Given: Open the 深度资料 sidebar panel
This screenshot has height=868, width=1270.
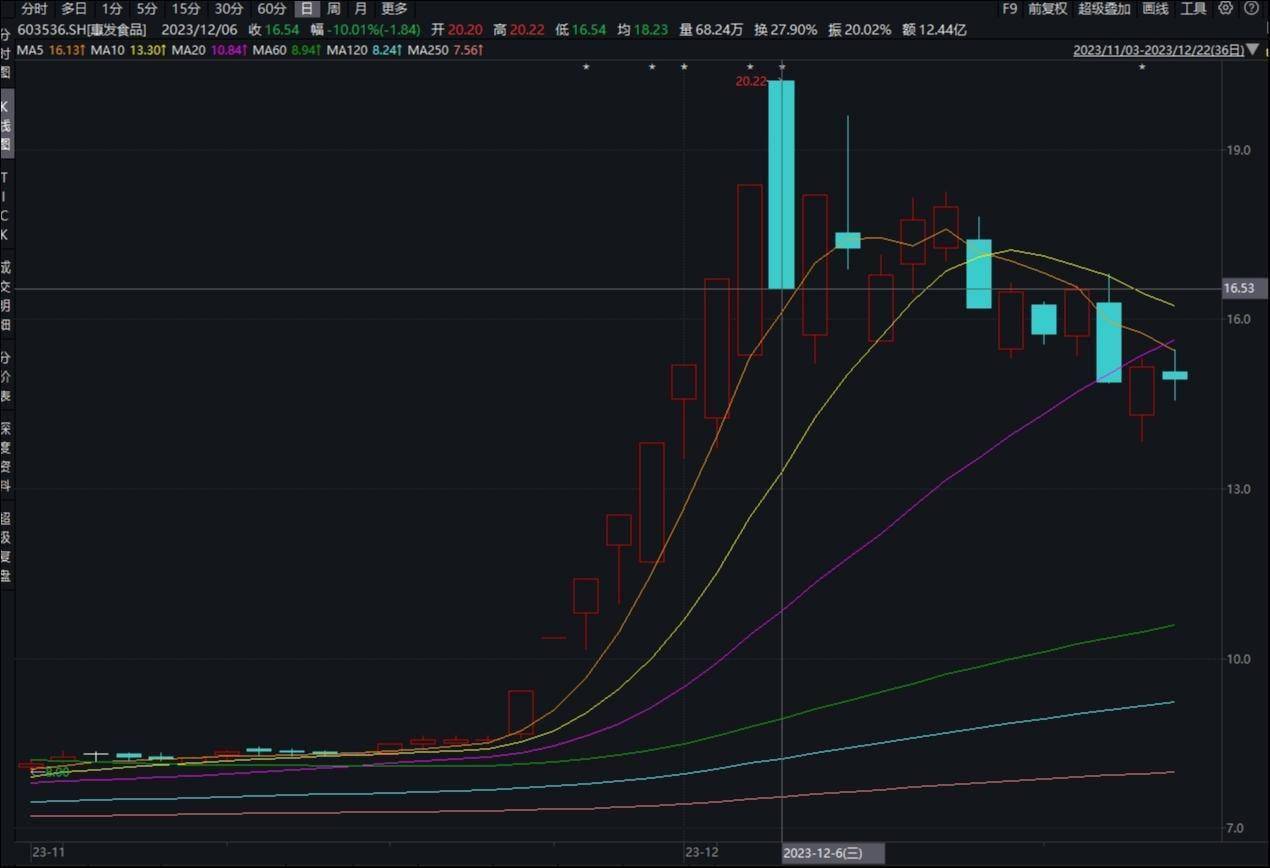Looking at the screenshot, I should 5,458.
